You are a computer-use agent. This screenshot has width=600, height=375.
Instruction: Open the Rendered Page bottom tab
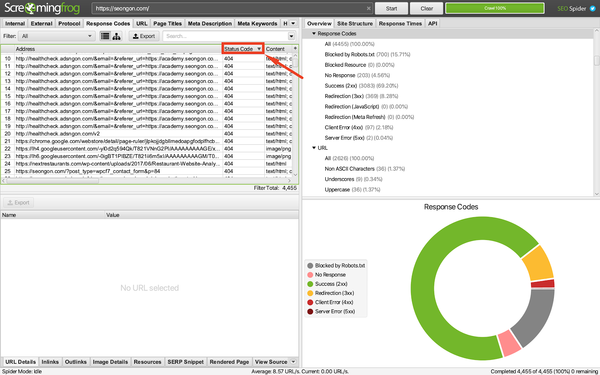pyautogui.click(x=229, y=362)
